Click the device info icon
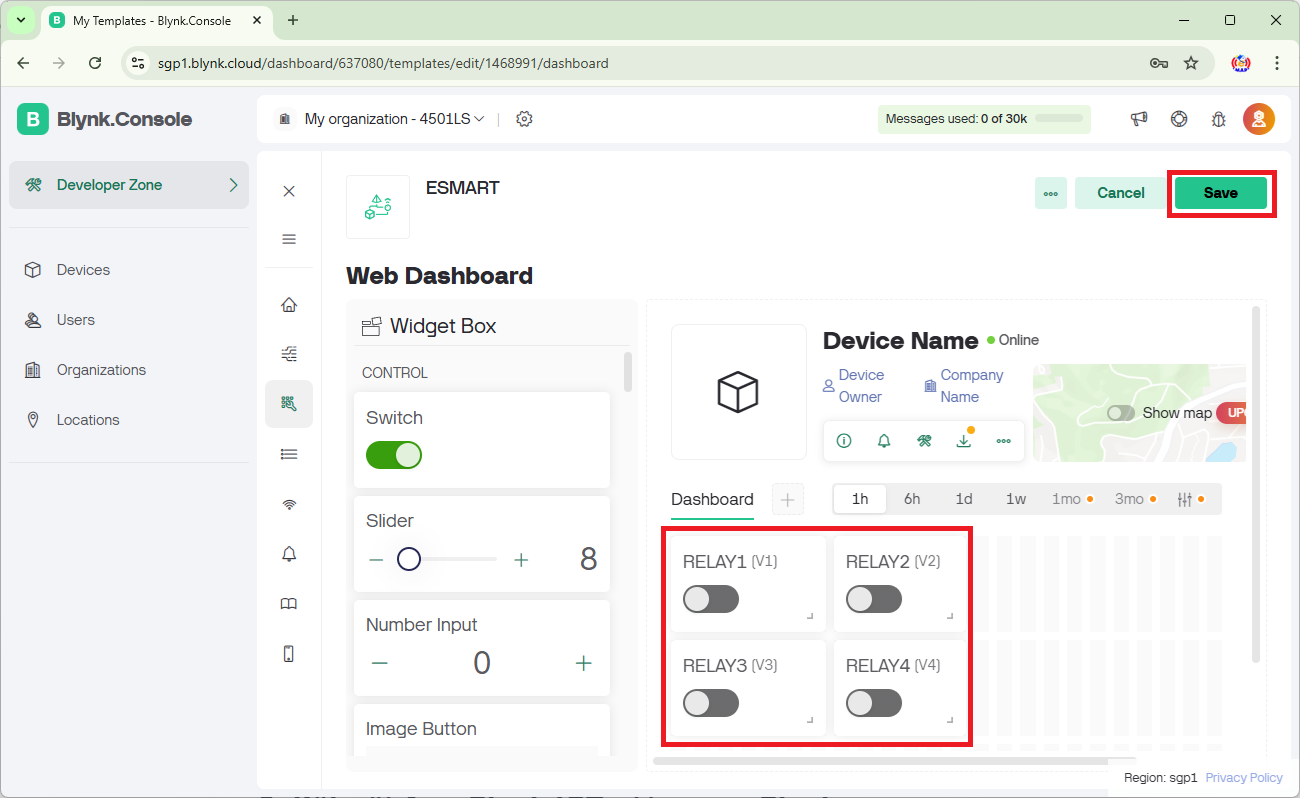Image resolution: width=1300 pixels, height=798 pixels. (x=844, y=441)
